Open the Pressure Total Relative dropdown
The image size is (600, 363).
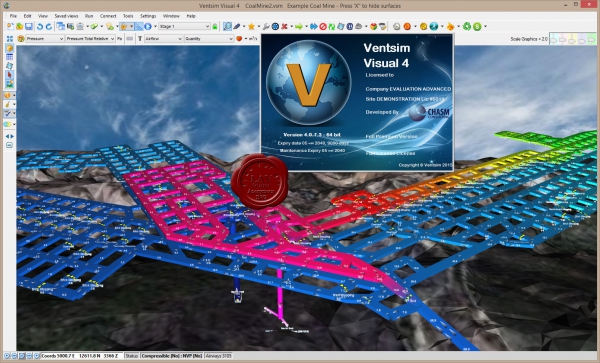90,39
